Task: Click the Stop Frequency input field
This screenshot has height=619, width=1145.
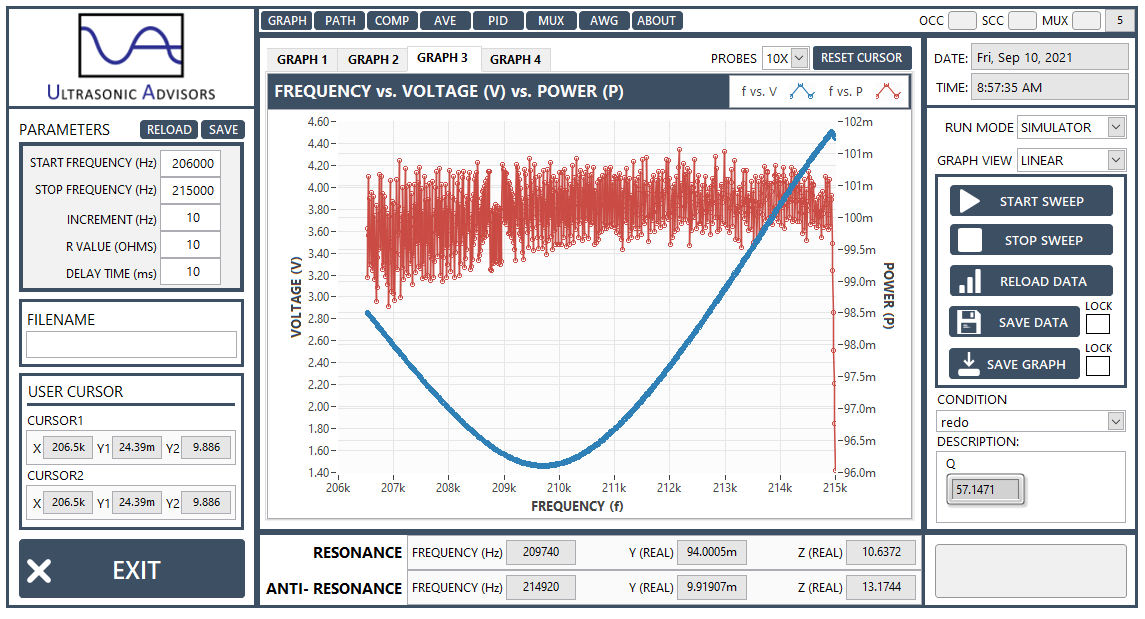Action: tap(191, 191)
